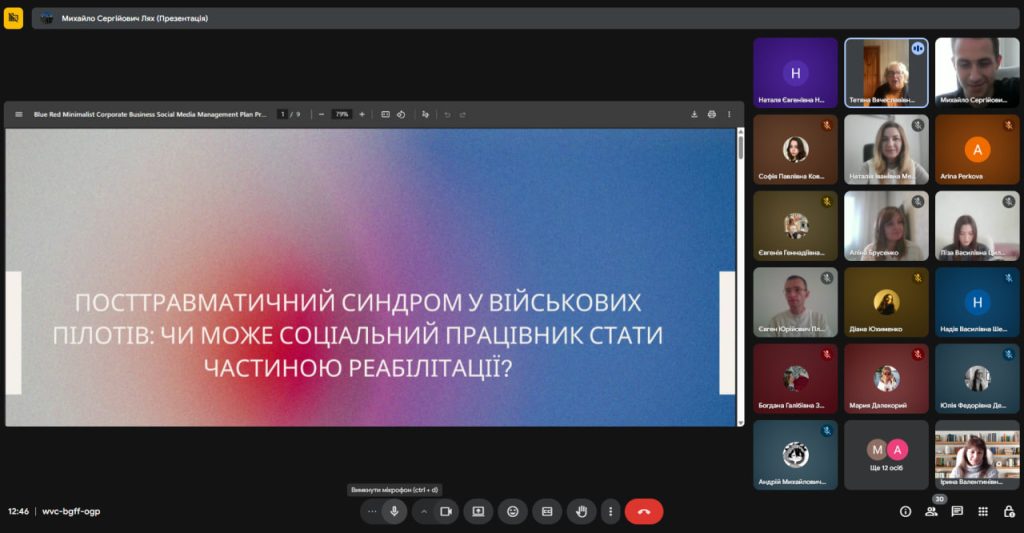Open the emoji reactions button
Image resolution: width=1024 pixels, height=533 pixels.
pos(513,511)
